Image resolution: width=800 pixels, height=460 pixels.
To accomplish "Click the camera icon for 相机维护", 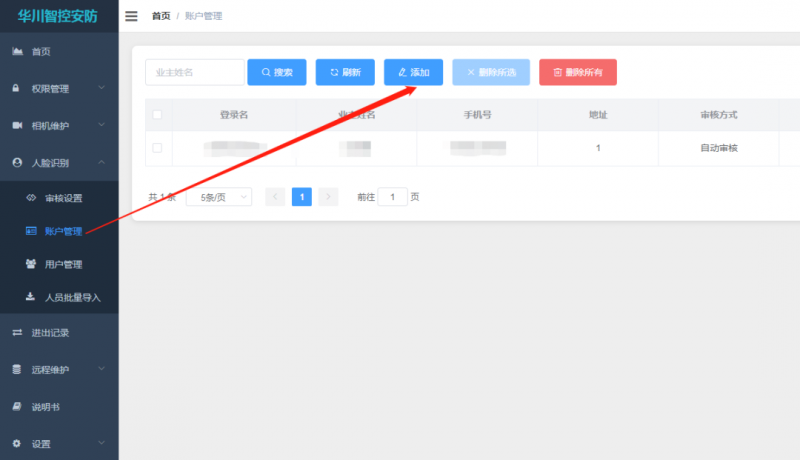I will tap(17, 125).
